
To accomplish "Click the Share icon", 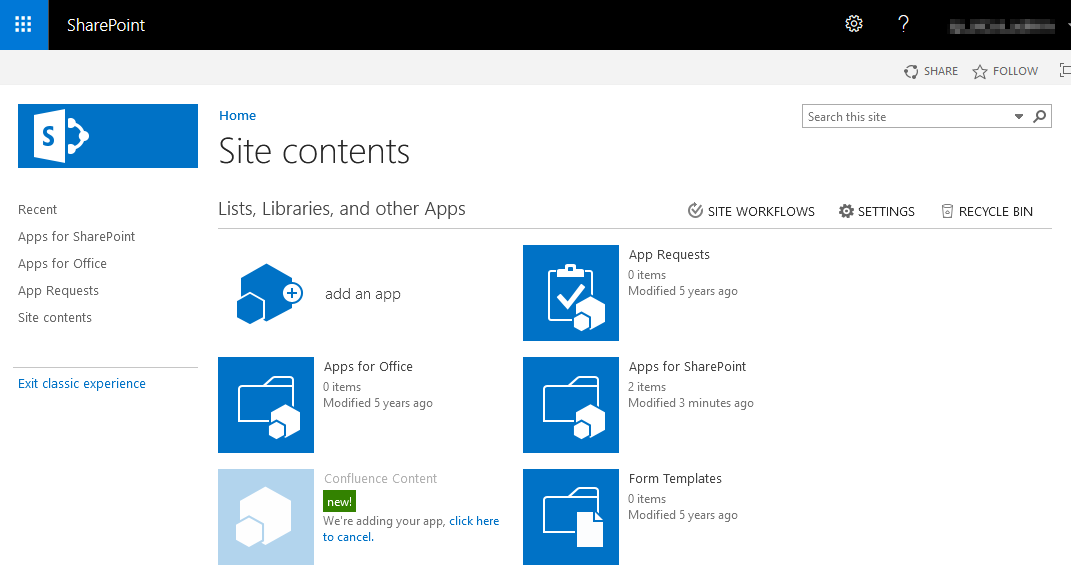I will tap(911, 71).
